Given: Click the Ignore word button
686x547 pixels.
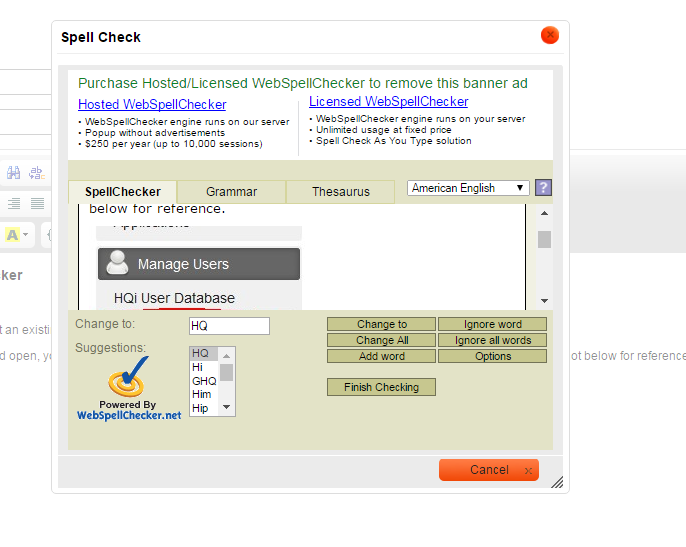Looking at the screenshot, I should [493, 324].
